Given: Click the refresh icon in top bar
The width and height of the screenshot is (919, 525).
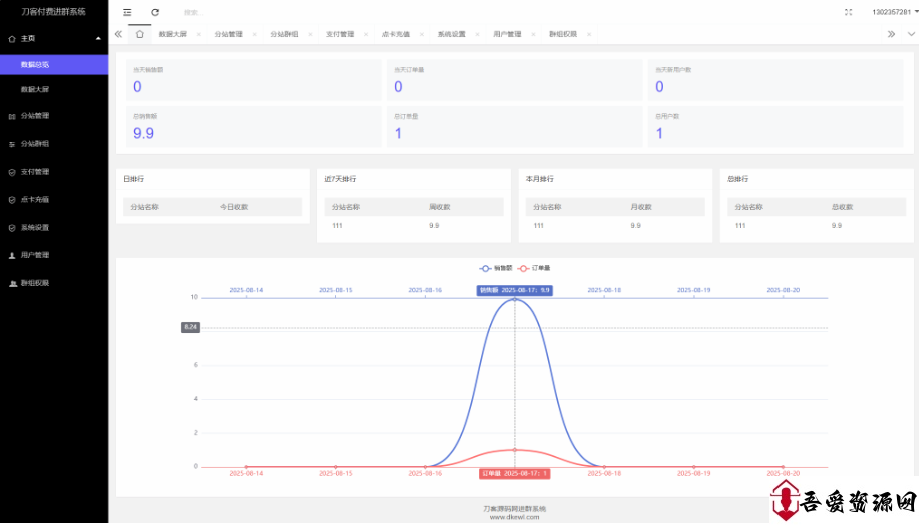Looking at the screenshot, I should pyautogui.click(x=155, y=12).
